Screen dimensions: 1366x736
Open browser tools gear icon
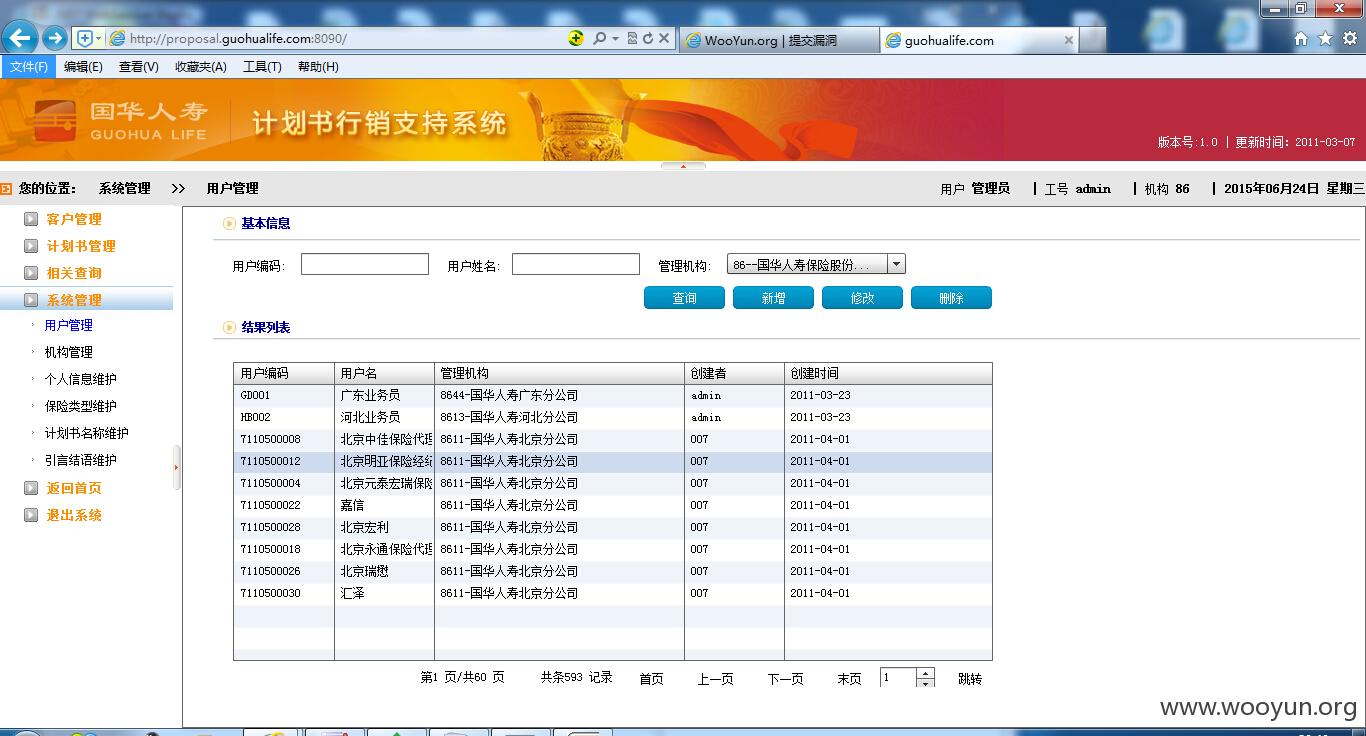[1350, 38]
